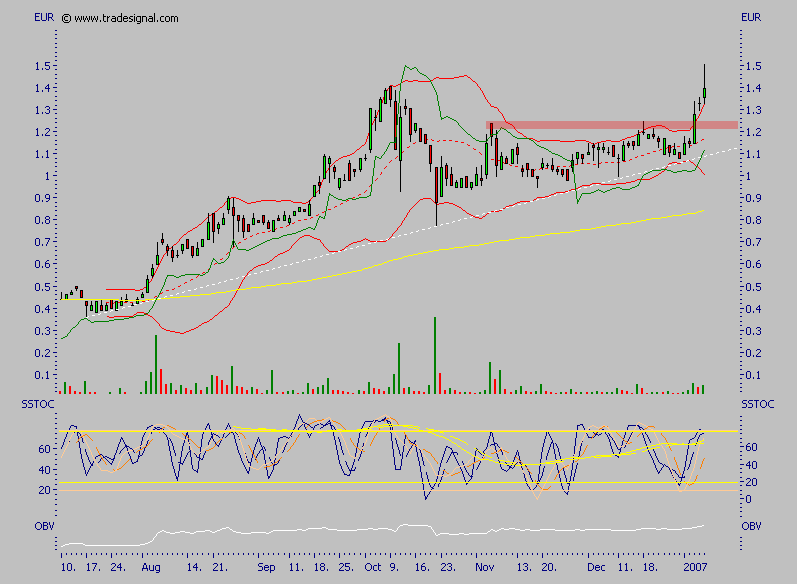Click the 0.3 value on the right price axis
The height and width of the screenshot is (584, 797).
754,331
